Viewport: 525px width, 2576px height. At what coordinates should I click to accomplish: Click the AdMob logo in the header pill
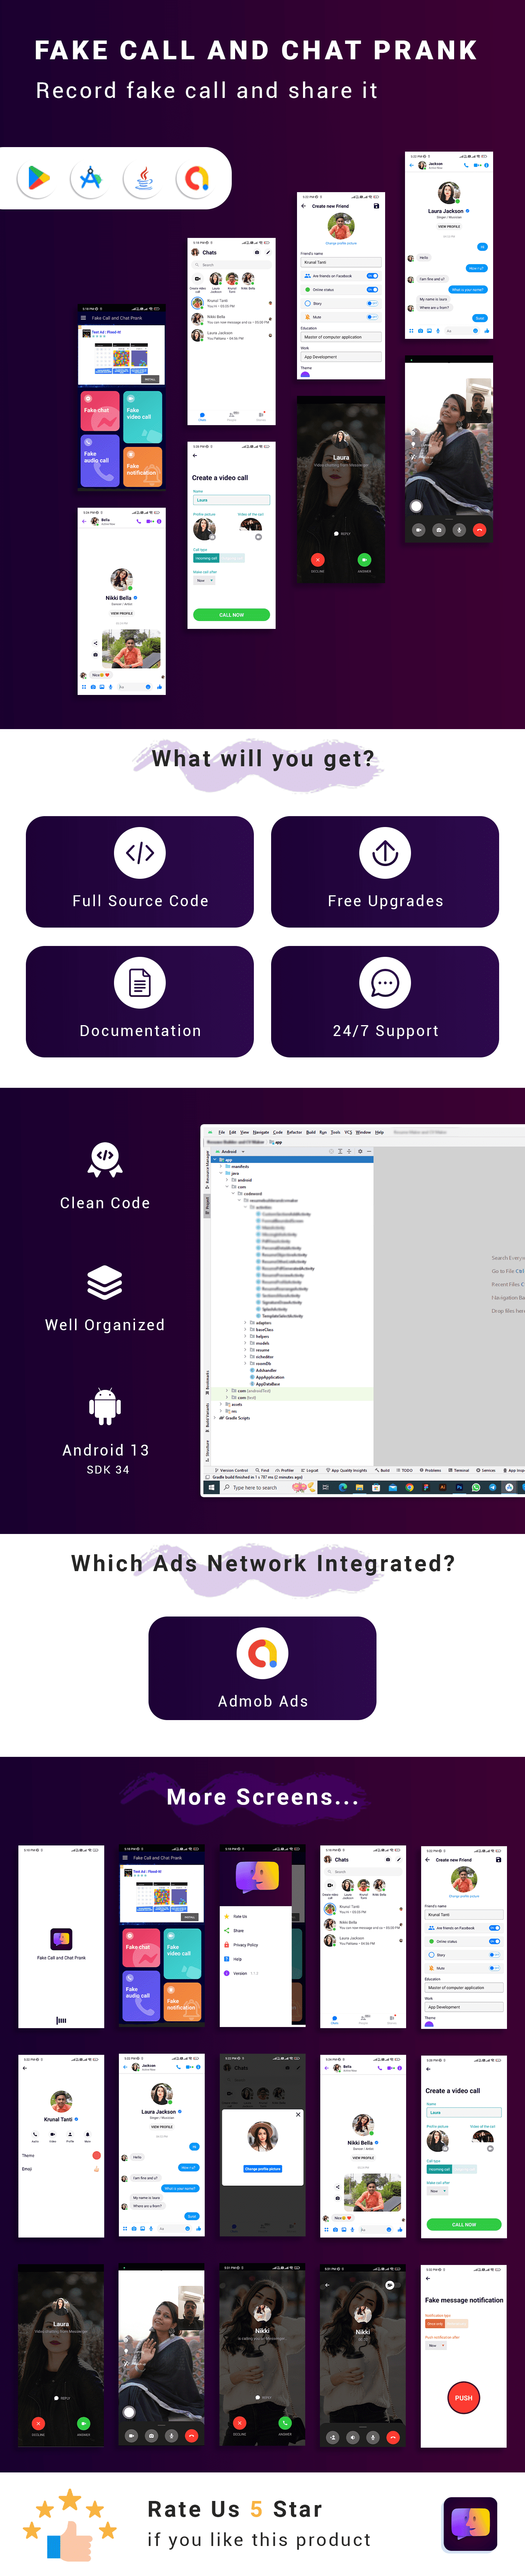pos(196,178)
